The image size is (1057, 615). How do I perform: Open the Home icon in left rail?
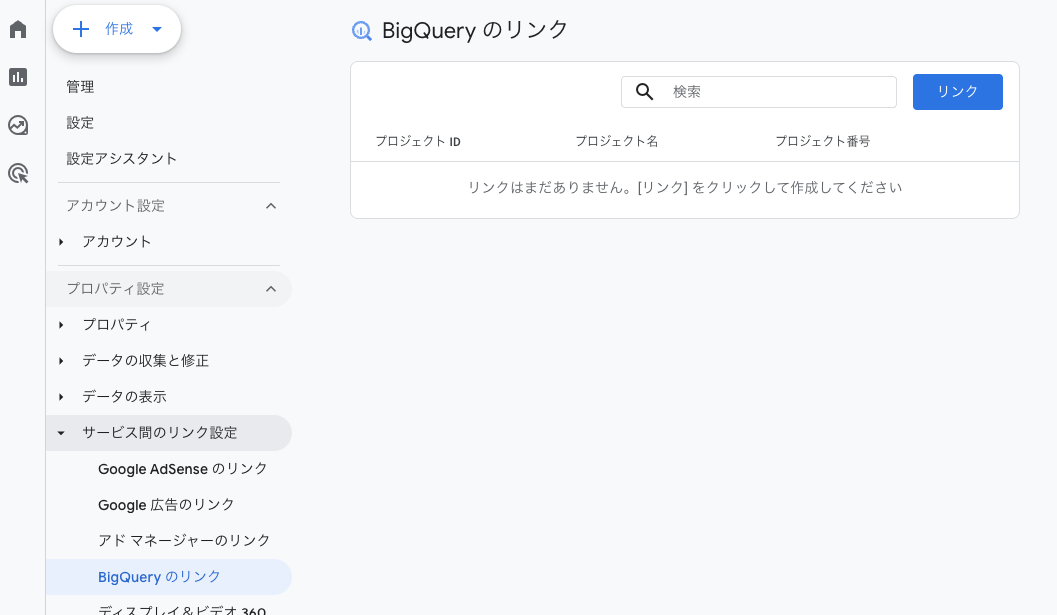point(18,29)
